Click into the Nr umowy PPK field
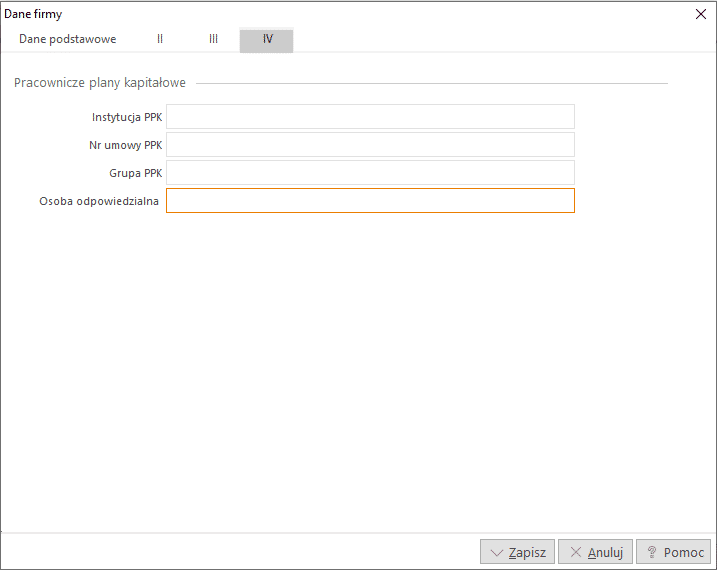Screen dimensions: 717x570 (370, 144)
